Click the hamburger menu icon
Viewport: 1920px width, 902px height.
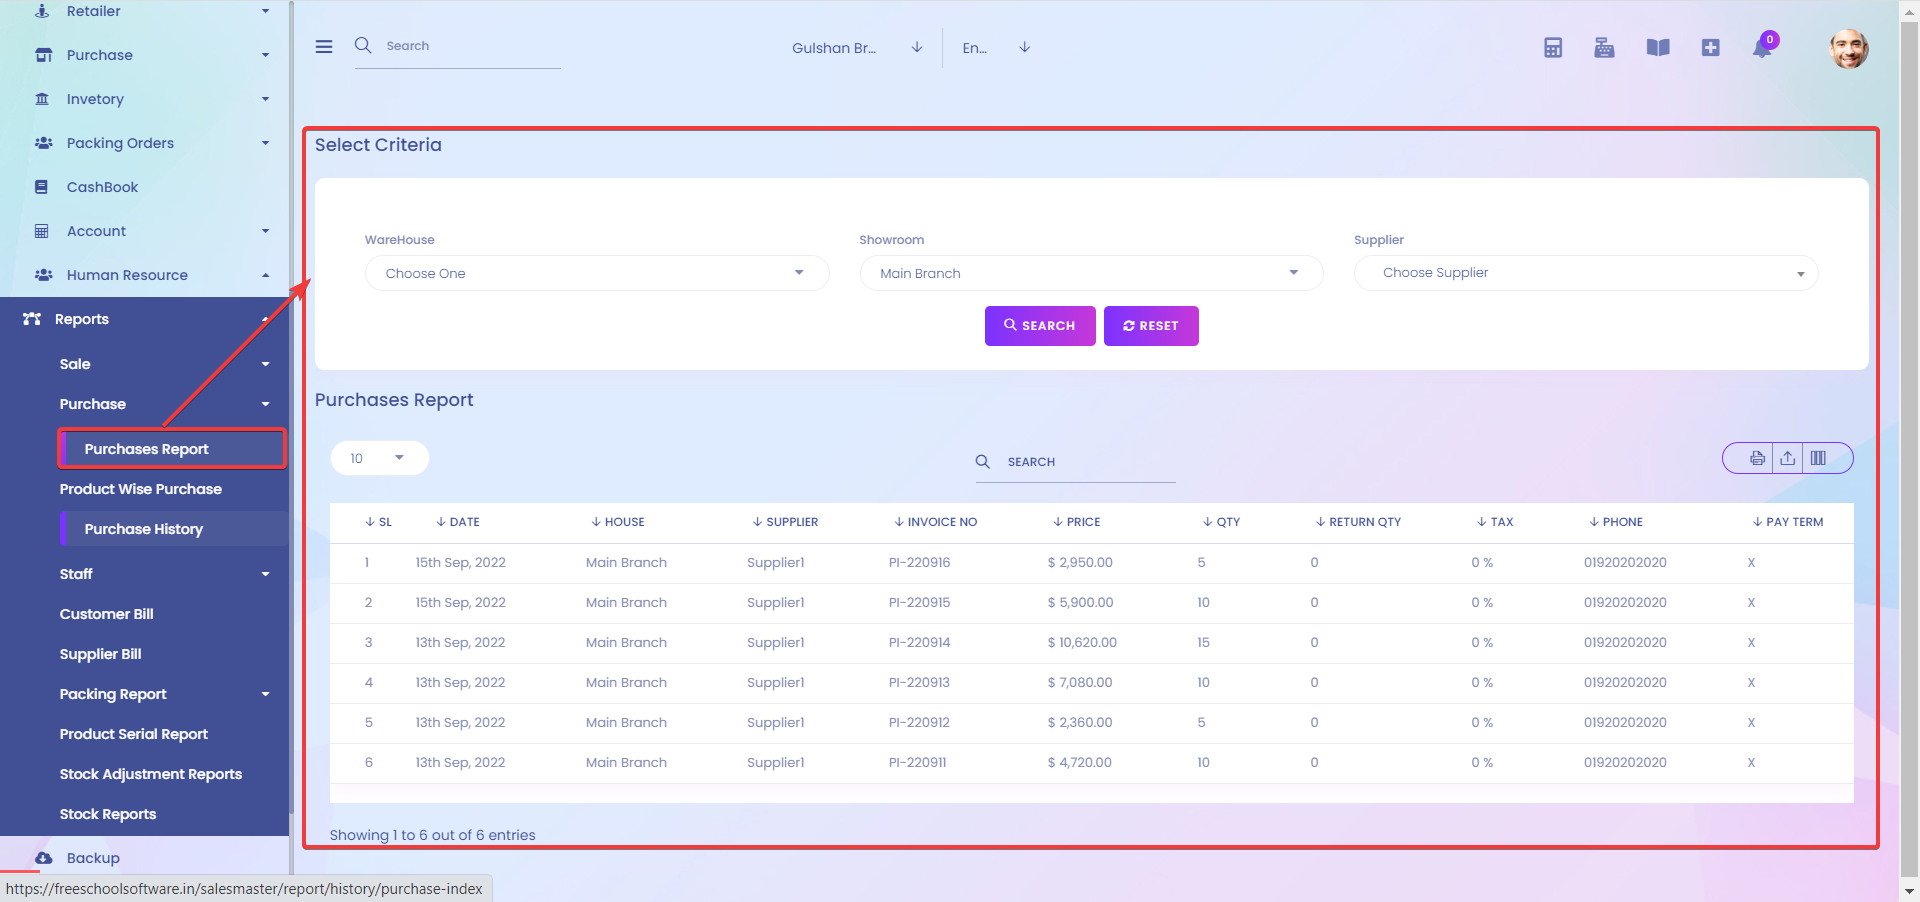pos(324,47)
